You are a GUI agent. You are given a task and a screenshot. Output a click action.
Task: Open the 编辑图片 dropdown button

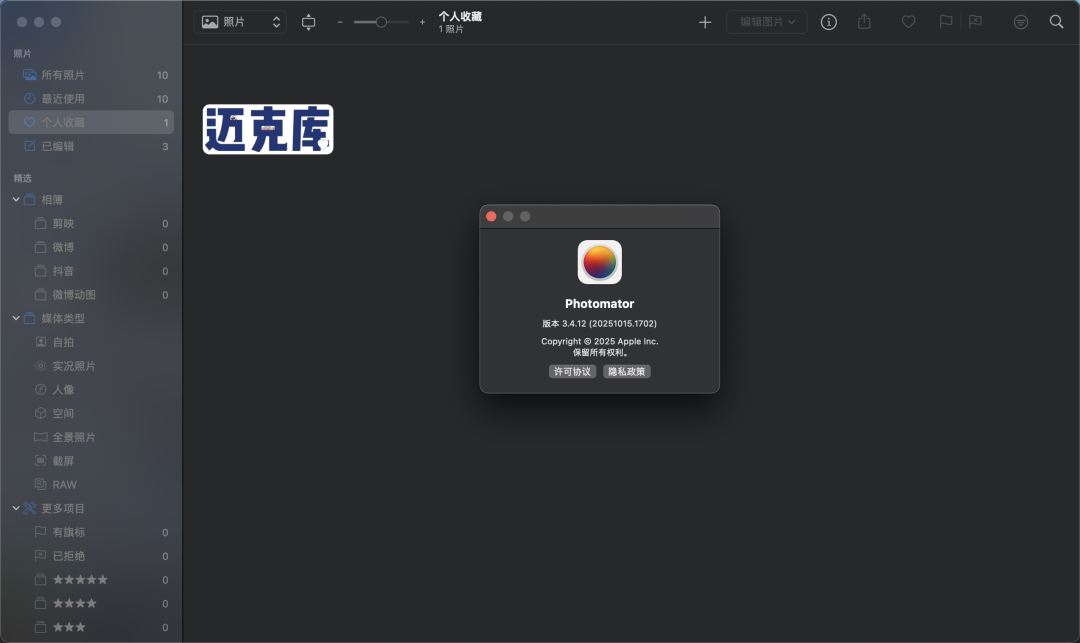767,22
